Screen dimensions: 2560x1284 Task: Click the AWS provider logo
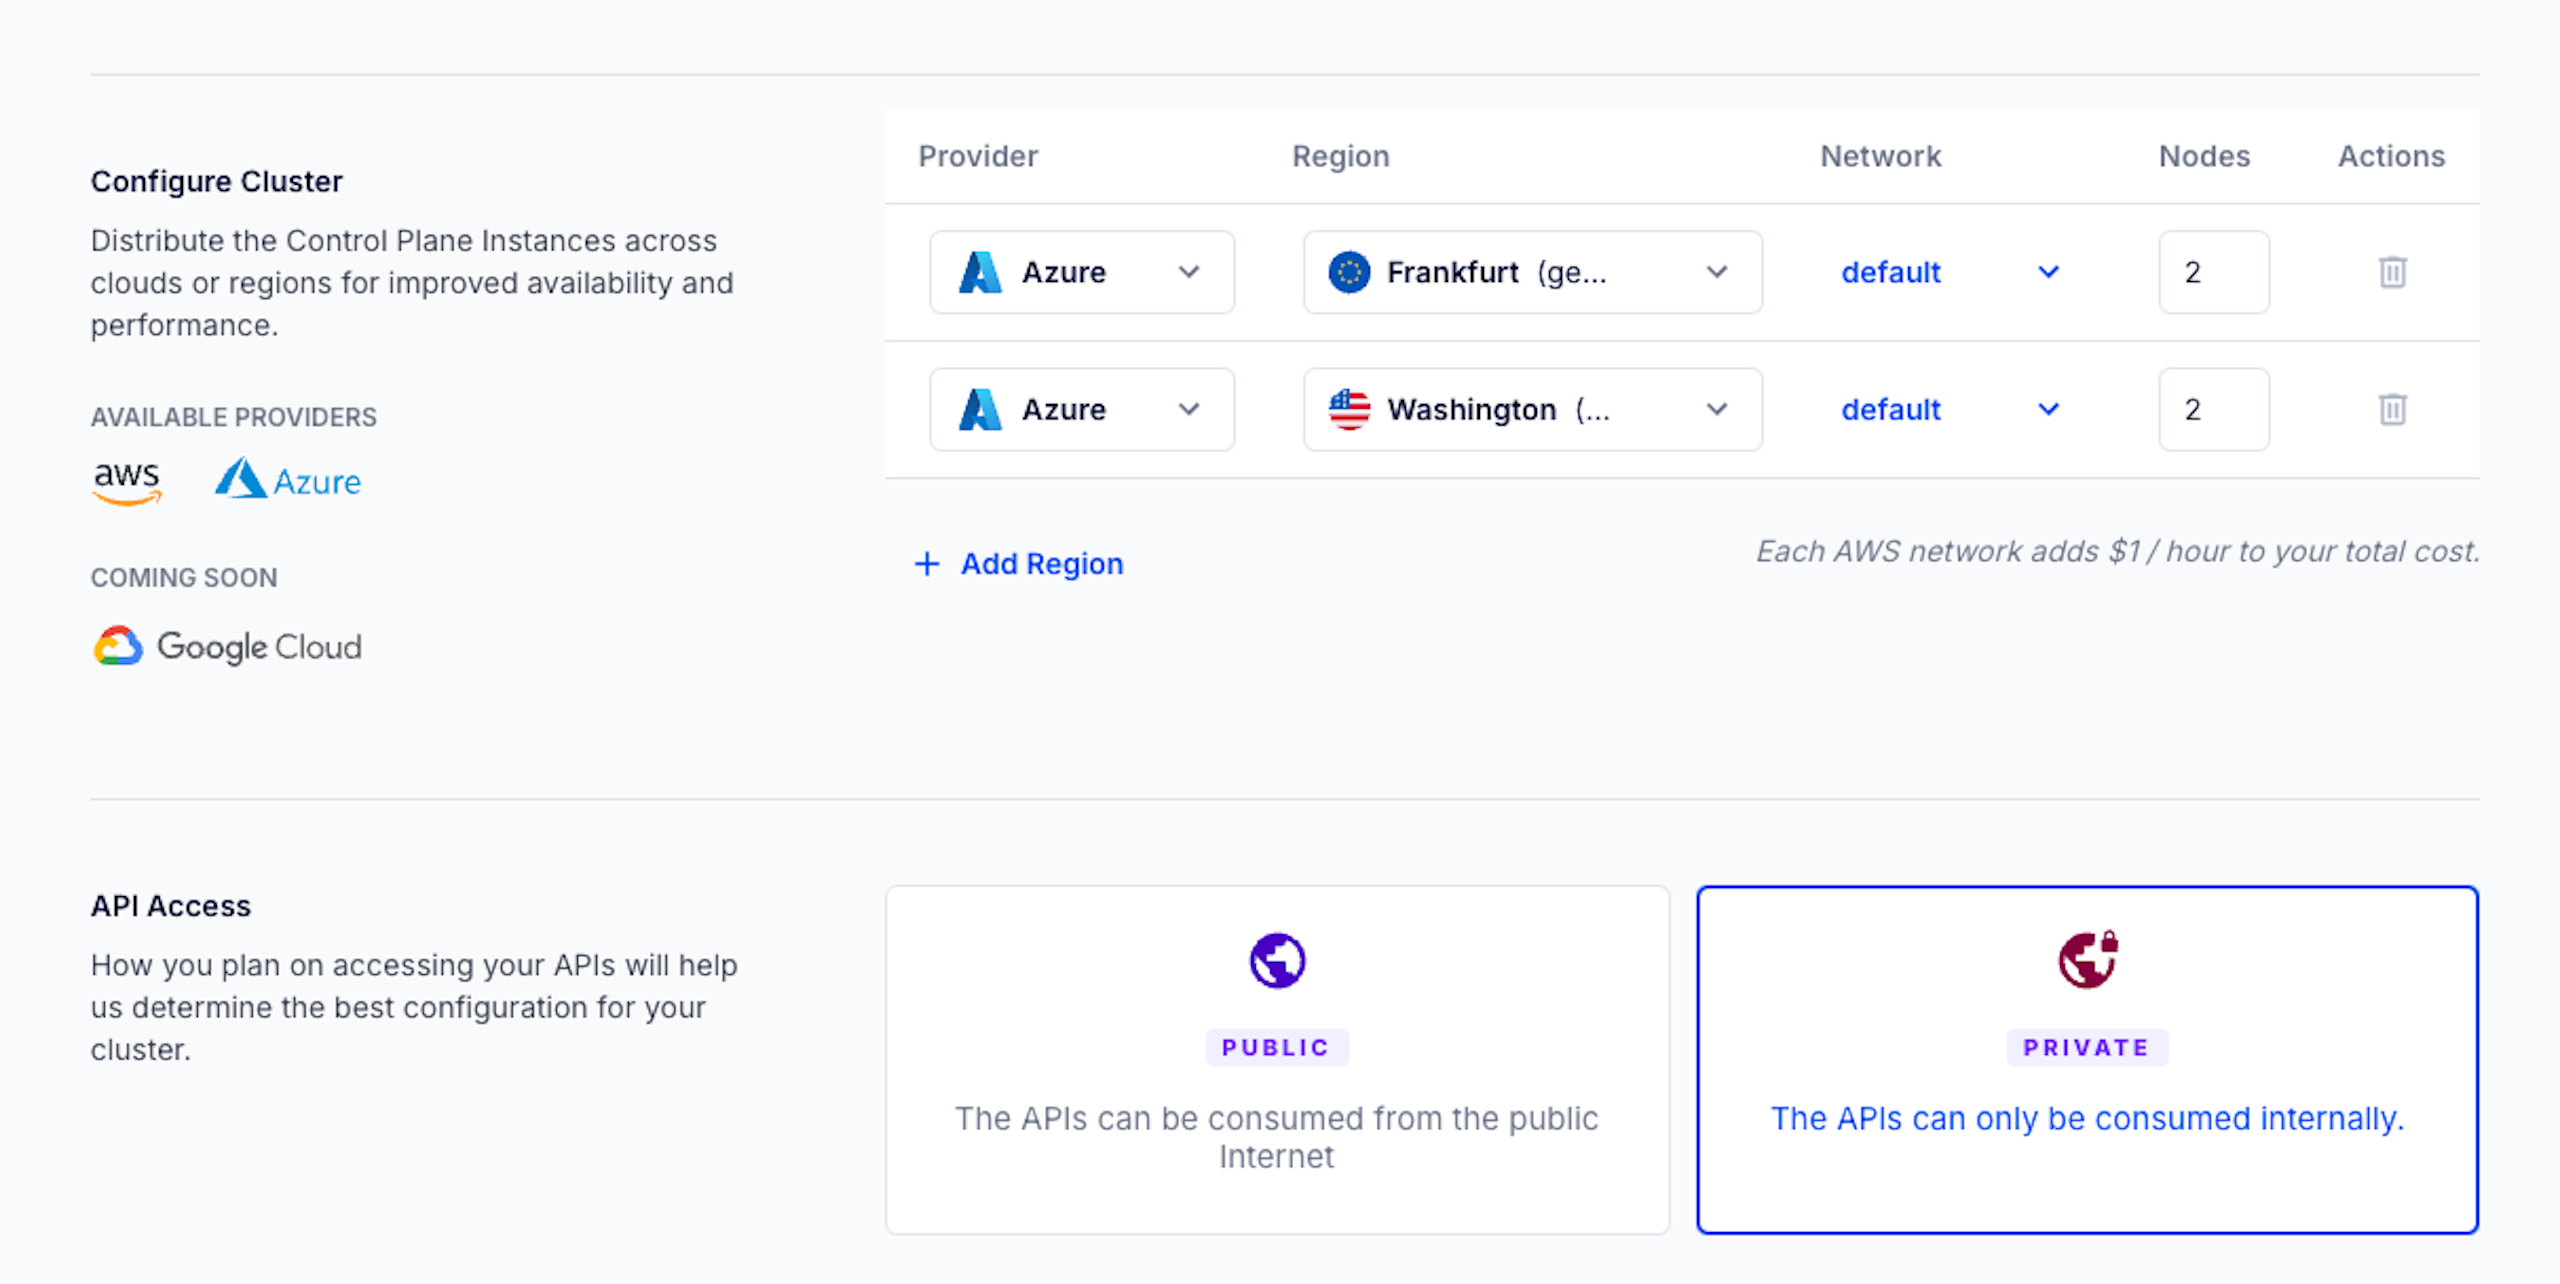(127, 482)
